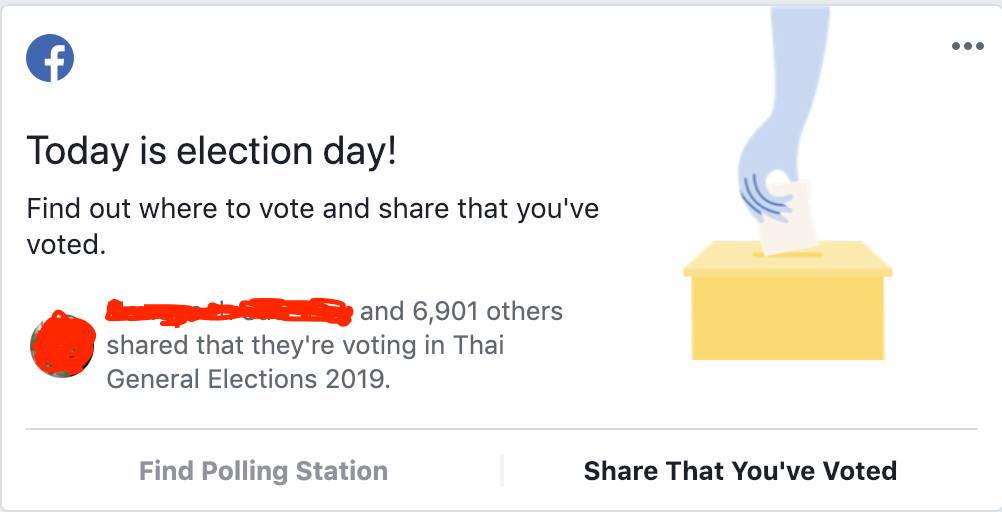Click the "Today is election day!" heading

(x=211, y=151)
